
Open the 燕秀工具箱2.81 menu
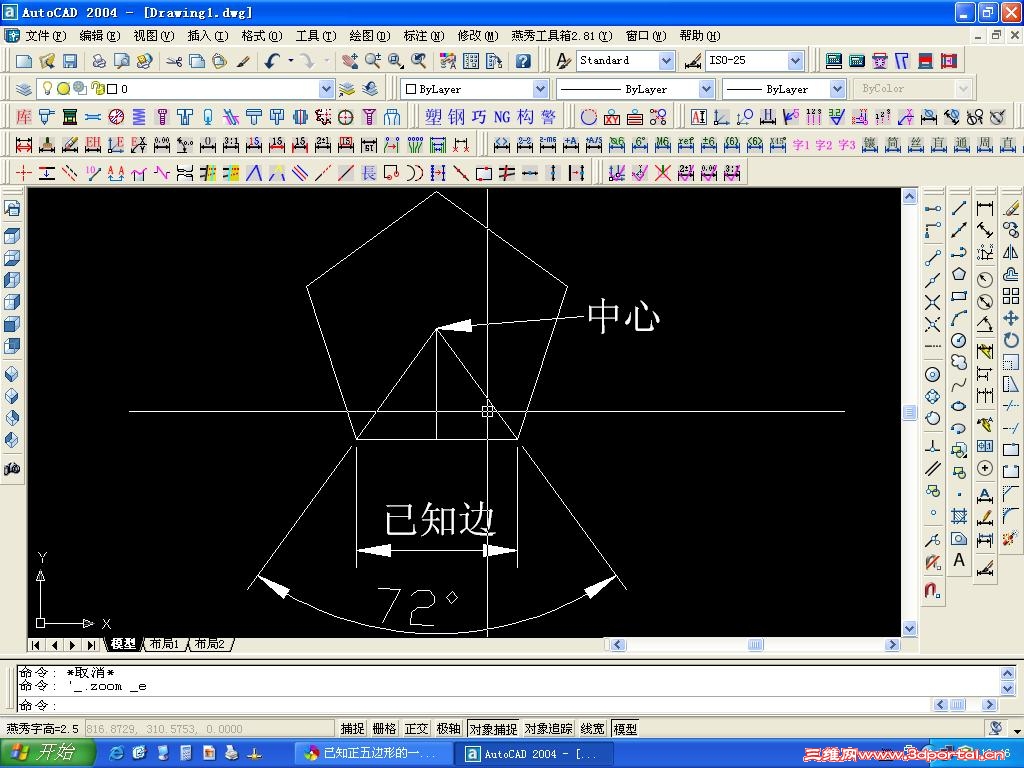[x=562, y=36]
